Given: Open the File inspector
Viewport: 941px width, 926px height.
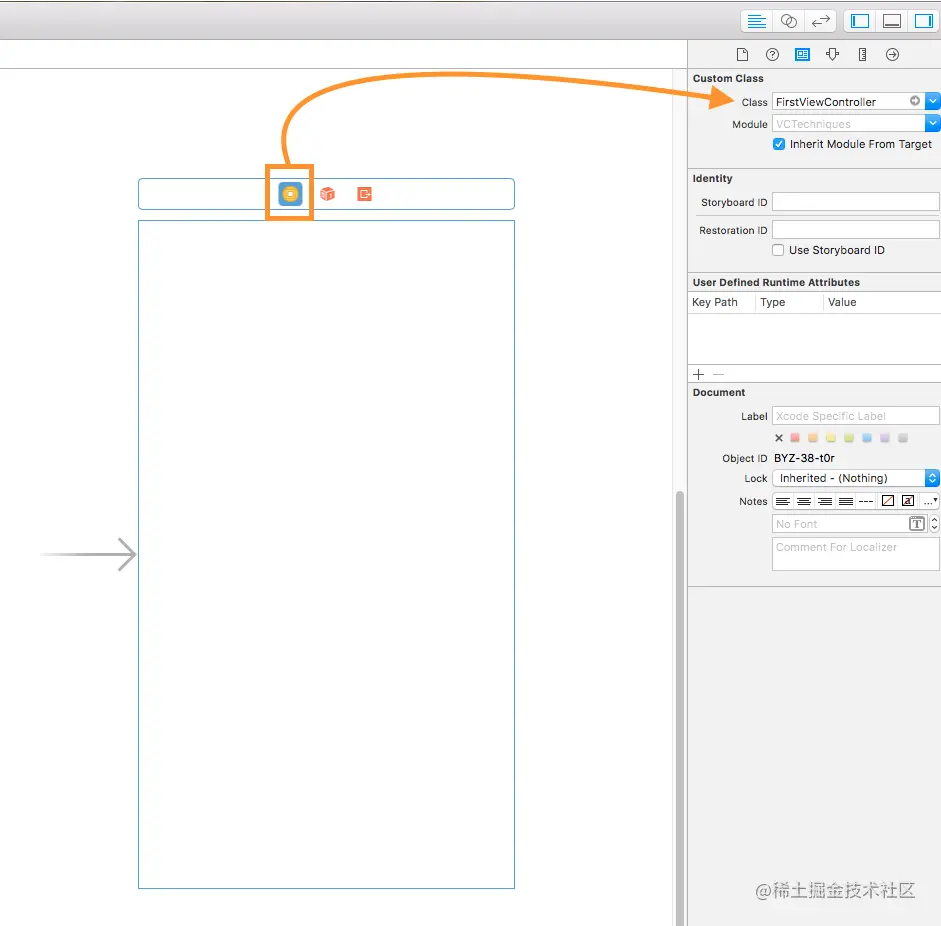Looking at the screenshot, I should coord(742,55).
